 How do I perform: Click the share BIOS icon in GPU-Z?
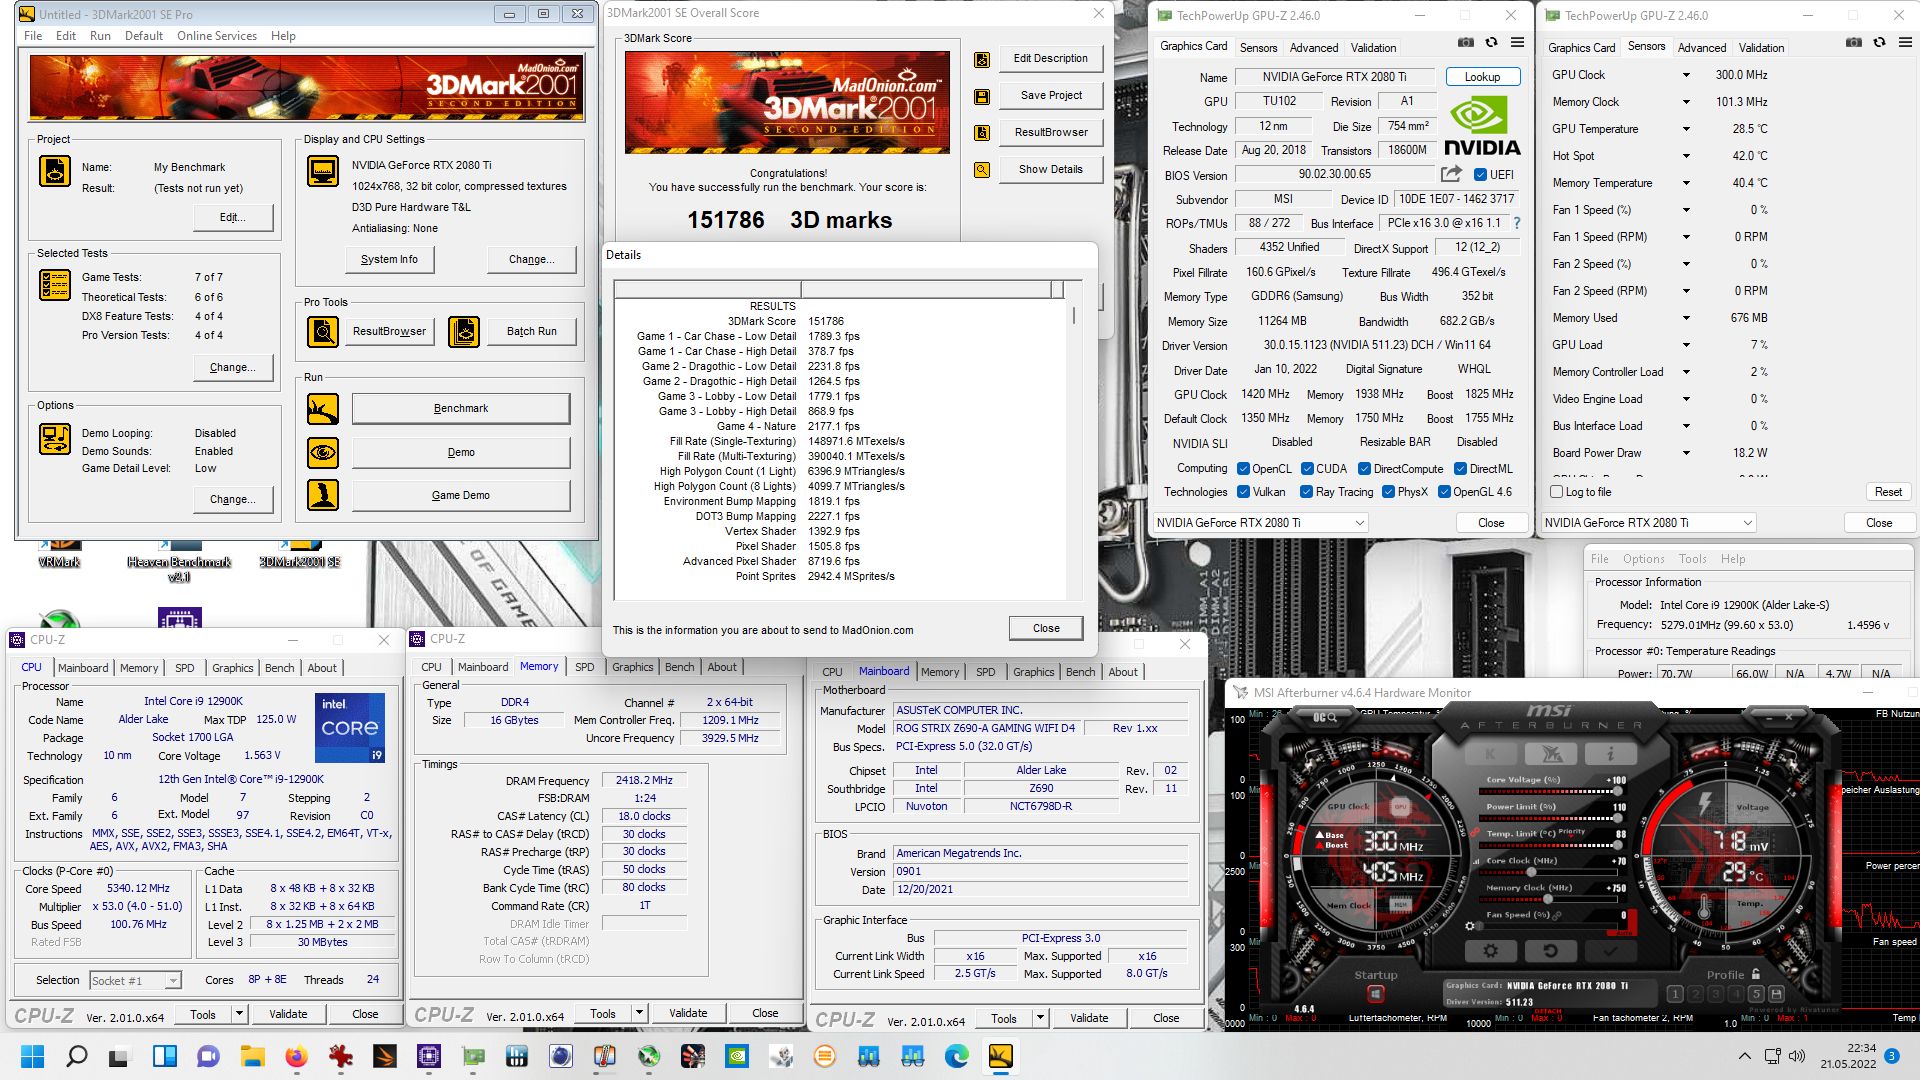(x=1451, y=174)
